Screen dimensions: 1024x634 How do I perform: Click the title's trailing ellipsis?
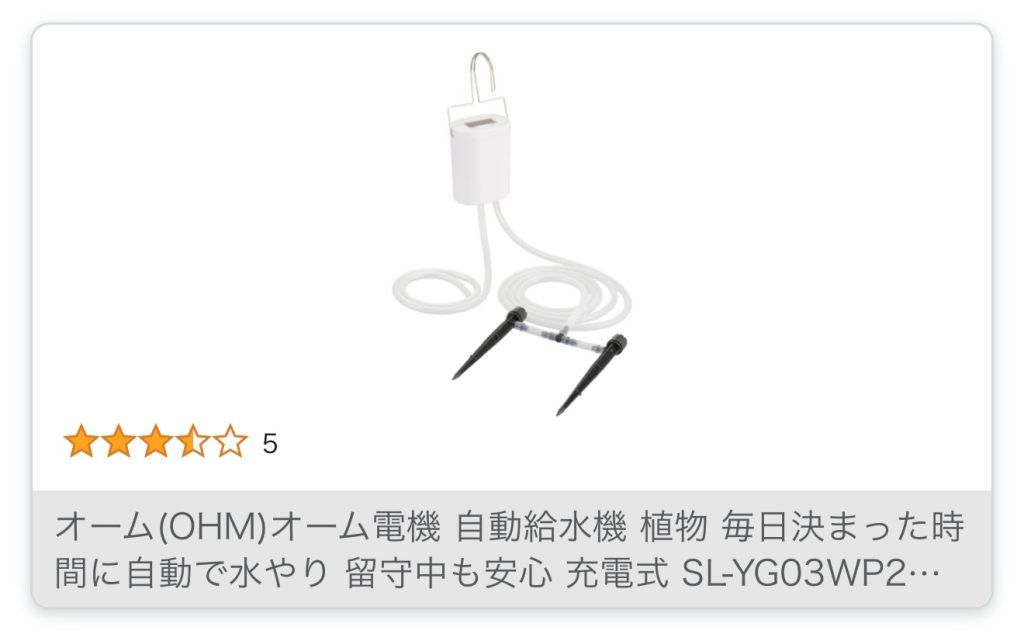coord(924,576)
